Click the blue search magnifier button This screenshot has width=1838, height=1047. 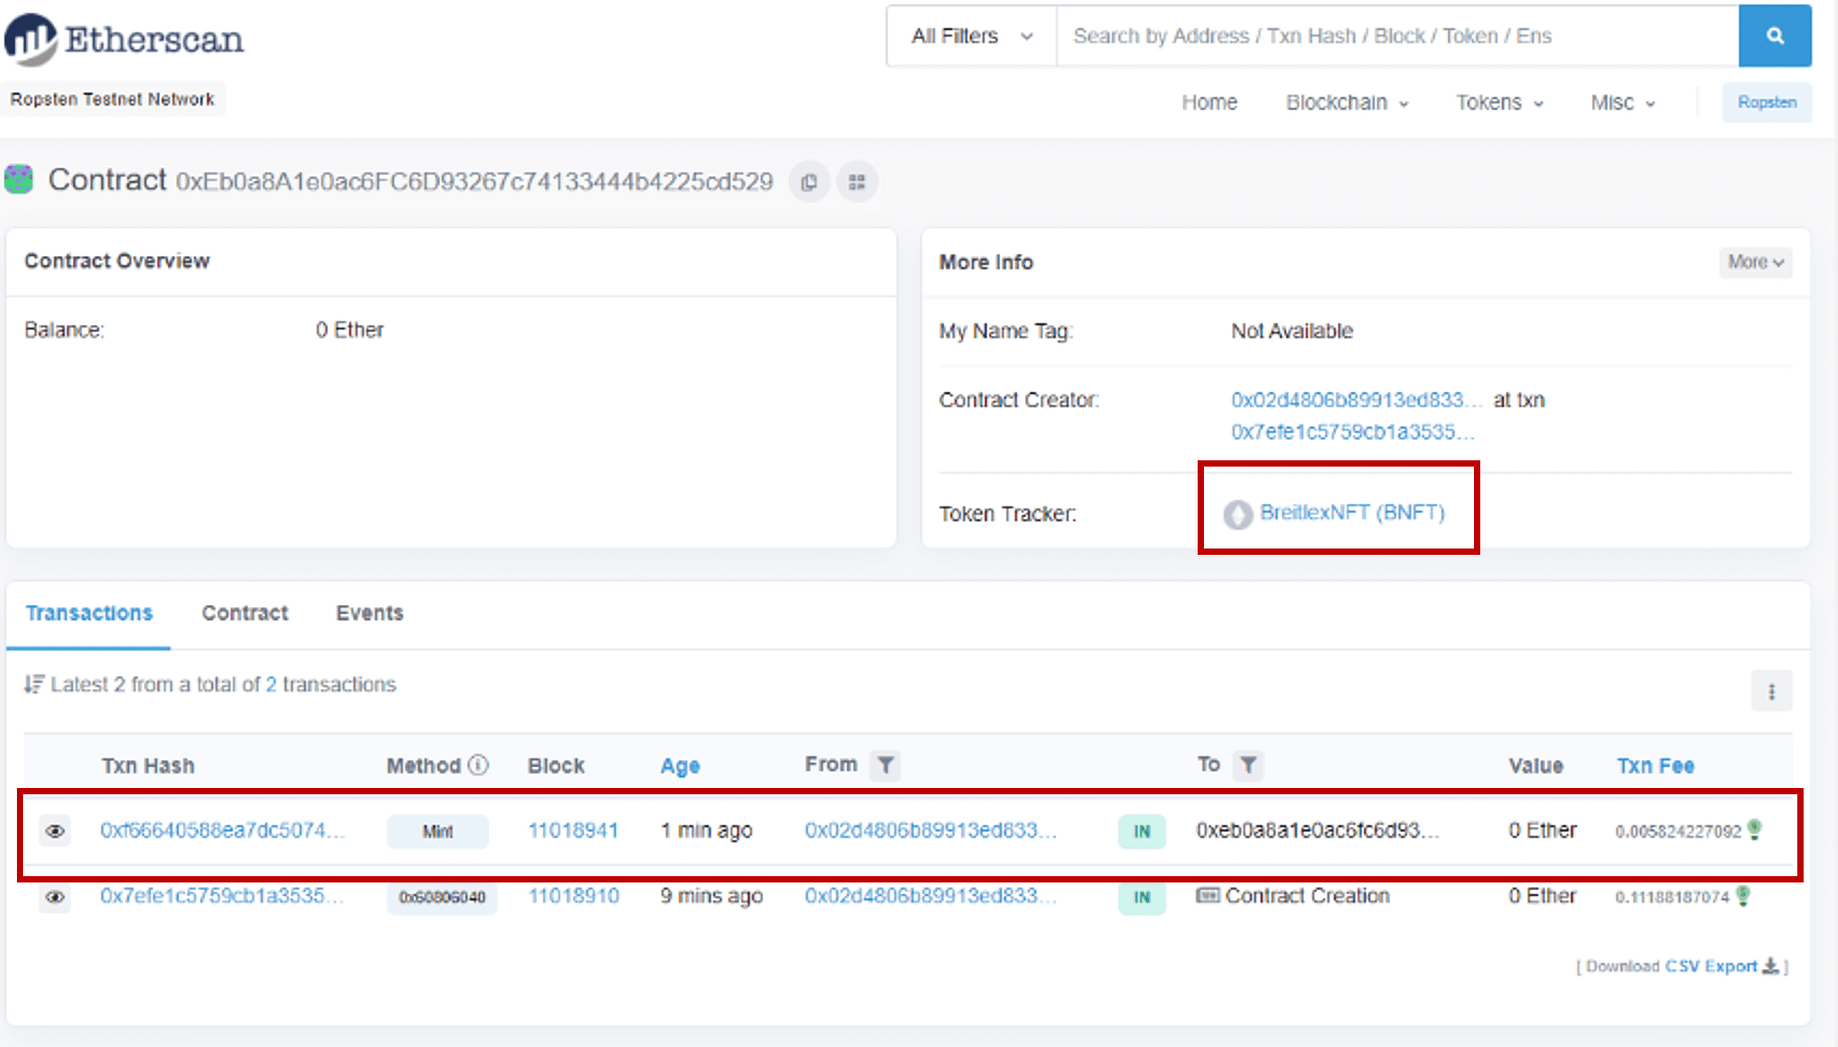pyautogui.click(x=1775, y=36)
